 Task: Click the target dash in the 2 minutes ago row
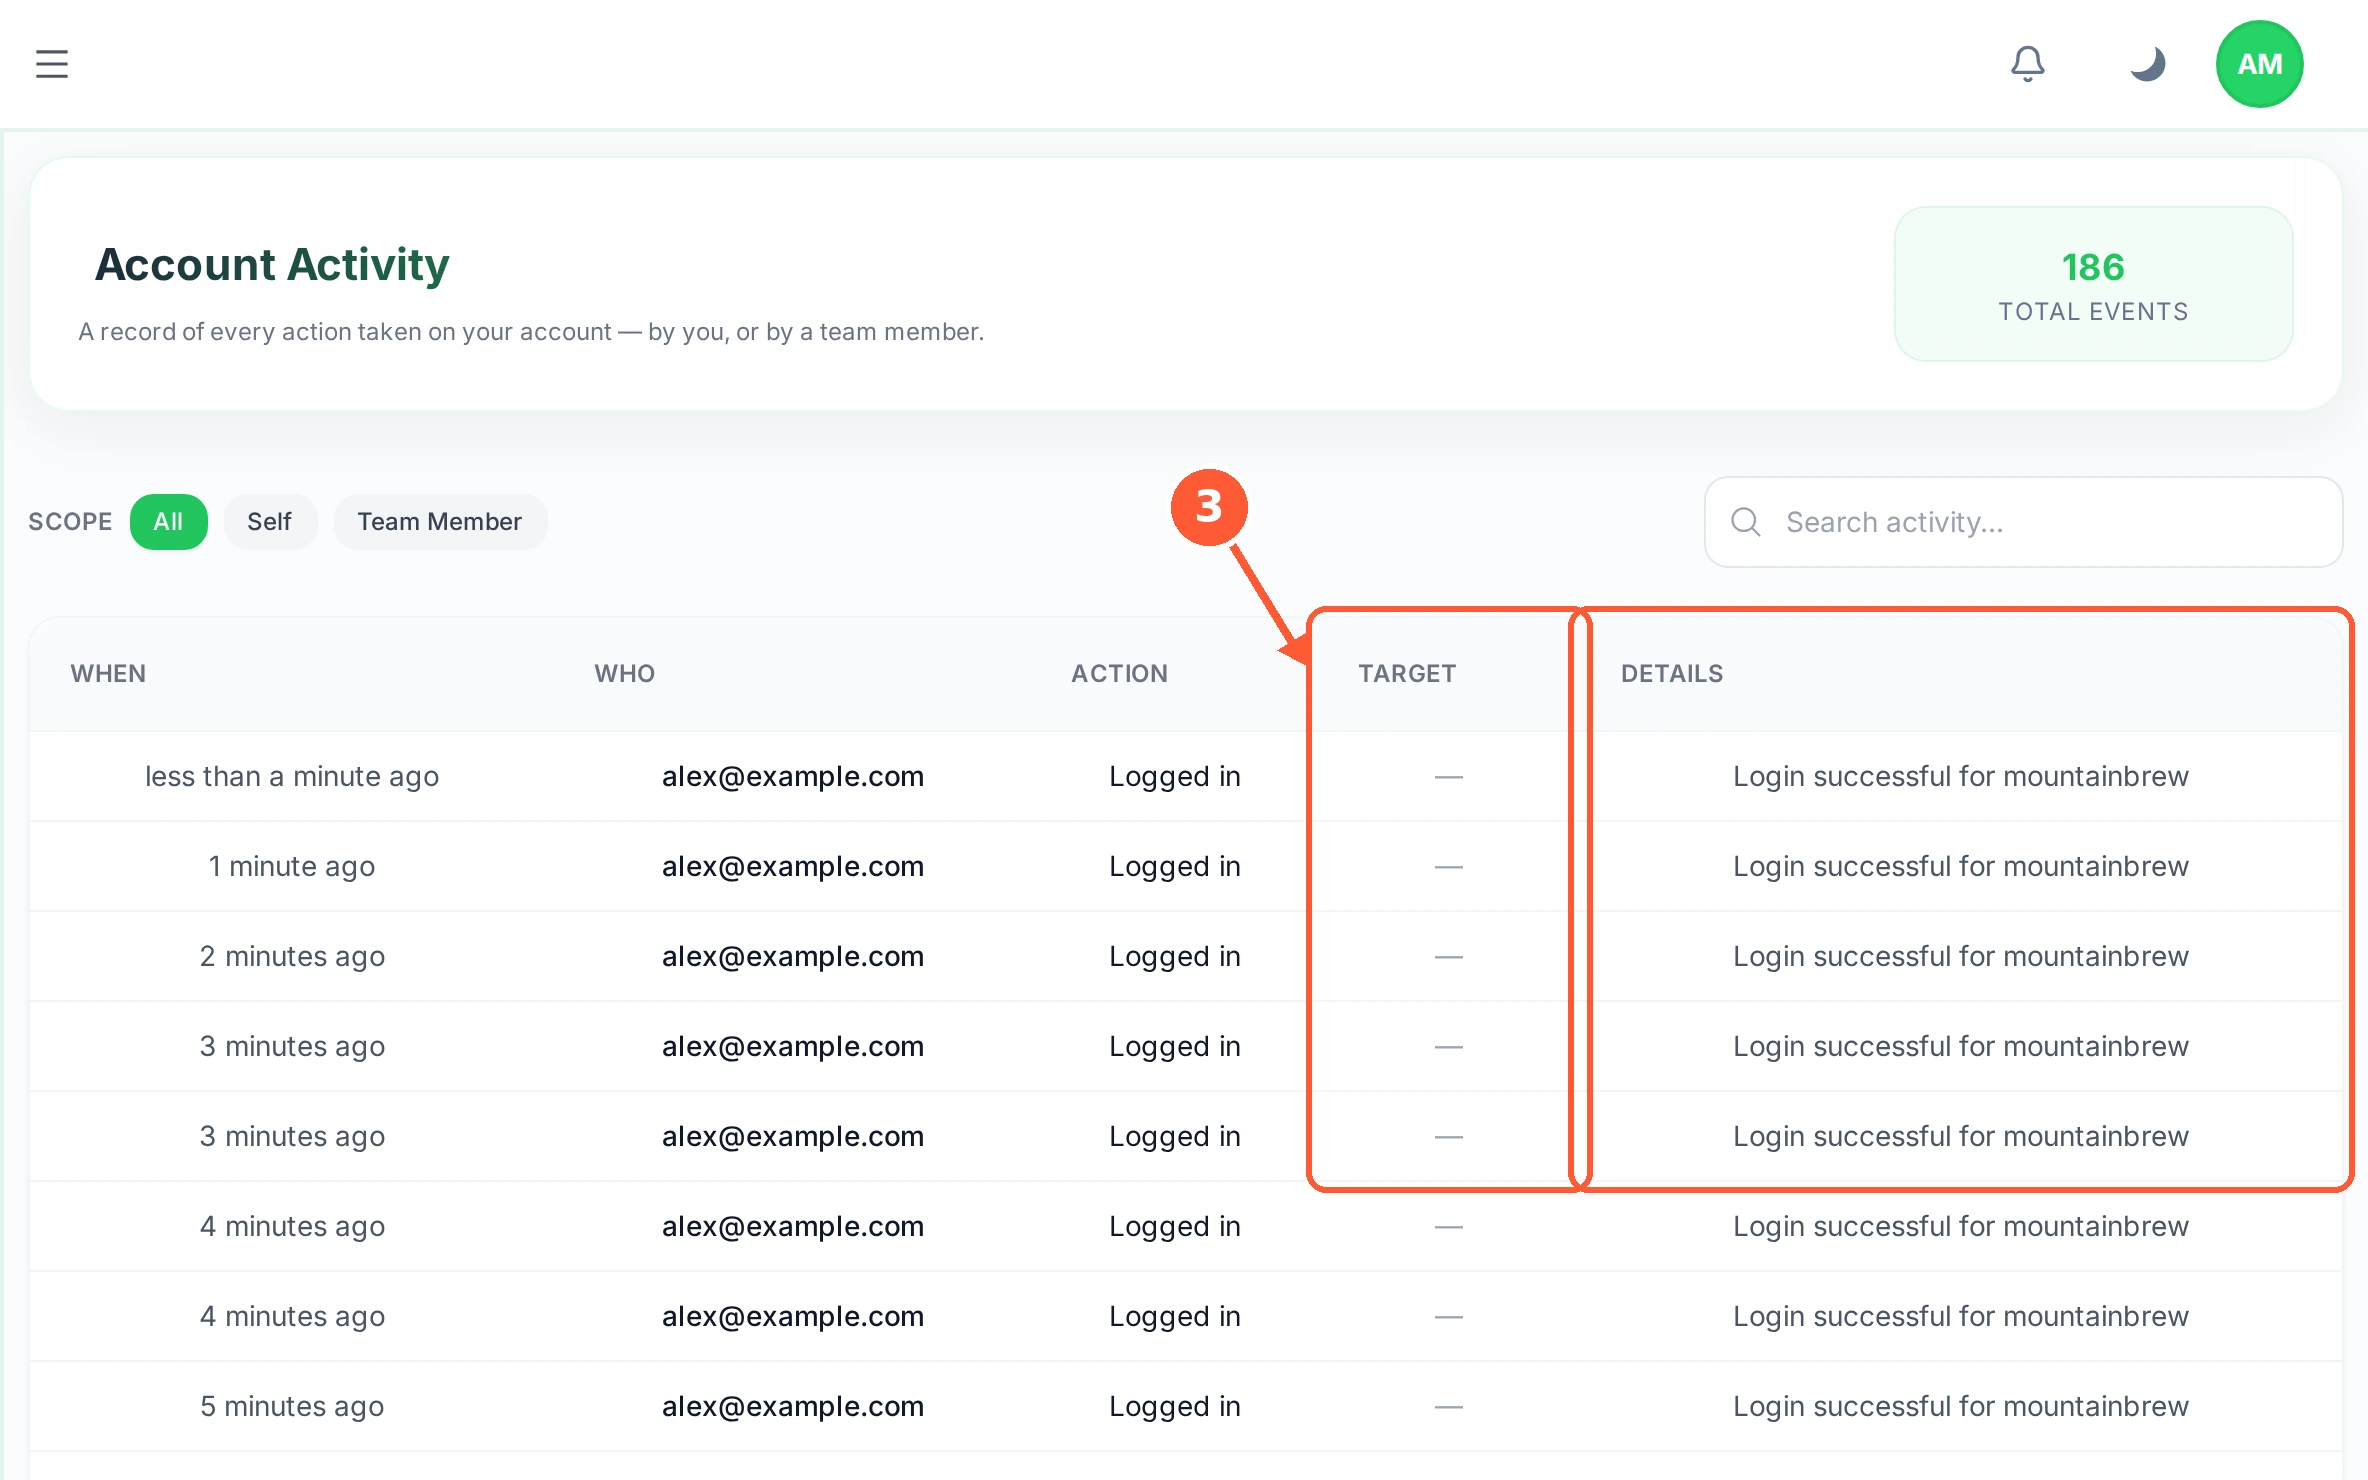click(x=1448, y=957)
